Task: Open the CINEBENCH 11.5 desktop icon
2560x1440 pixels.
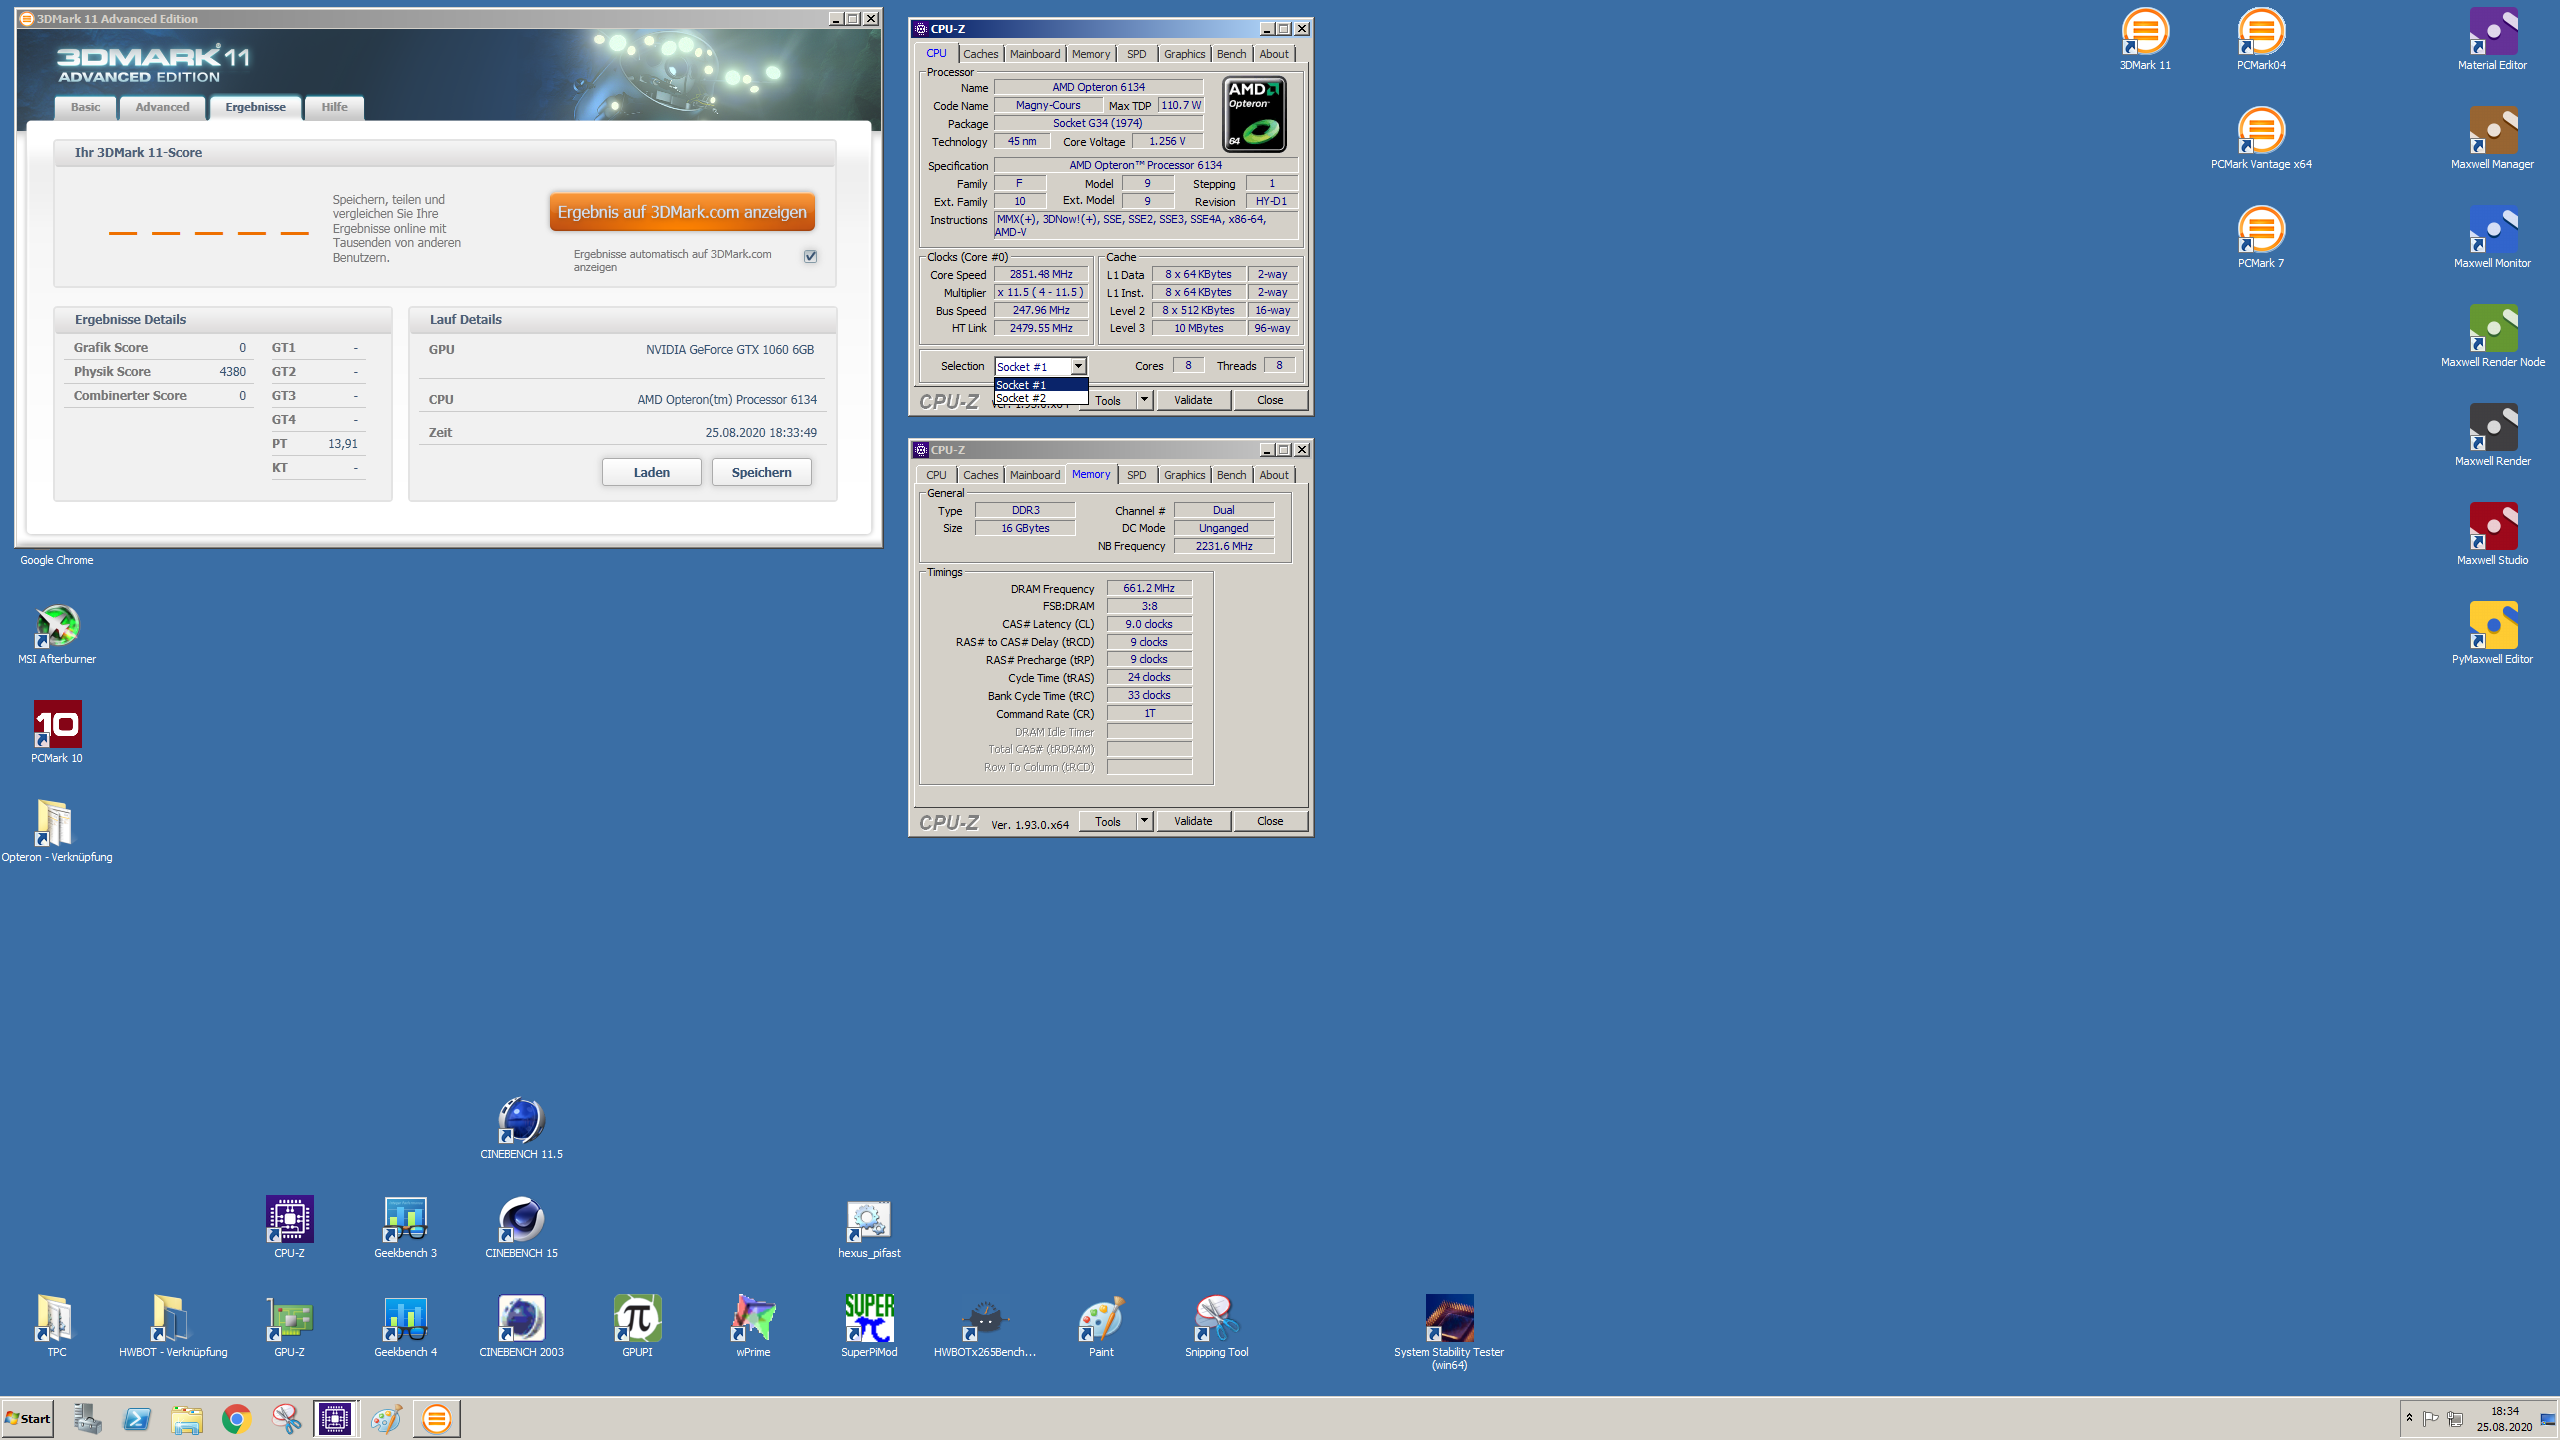Action: [521, 1129]
